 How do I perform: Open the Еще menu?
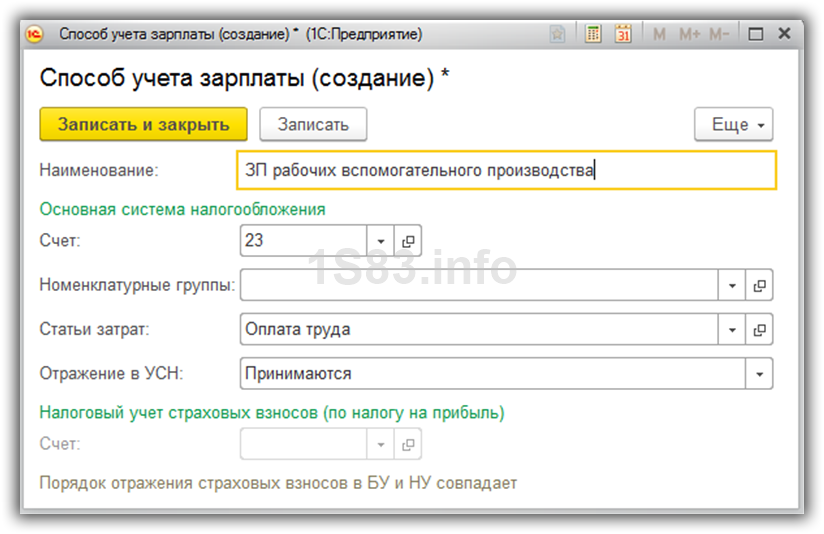pos(733,125)
